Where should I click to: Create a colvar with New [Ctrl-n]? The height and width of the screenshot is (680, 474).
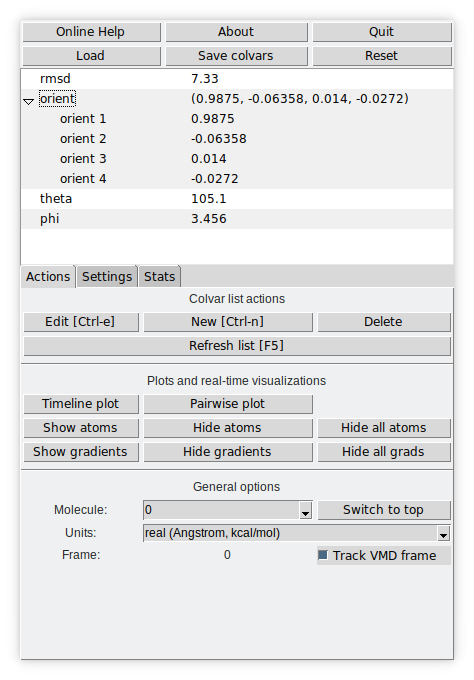tap(228, 322)
